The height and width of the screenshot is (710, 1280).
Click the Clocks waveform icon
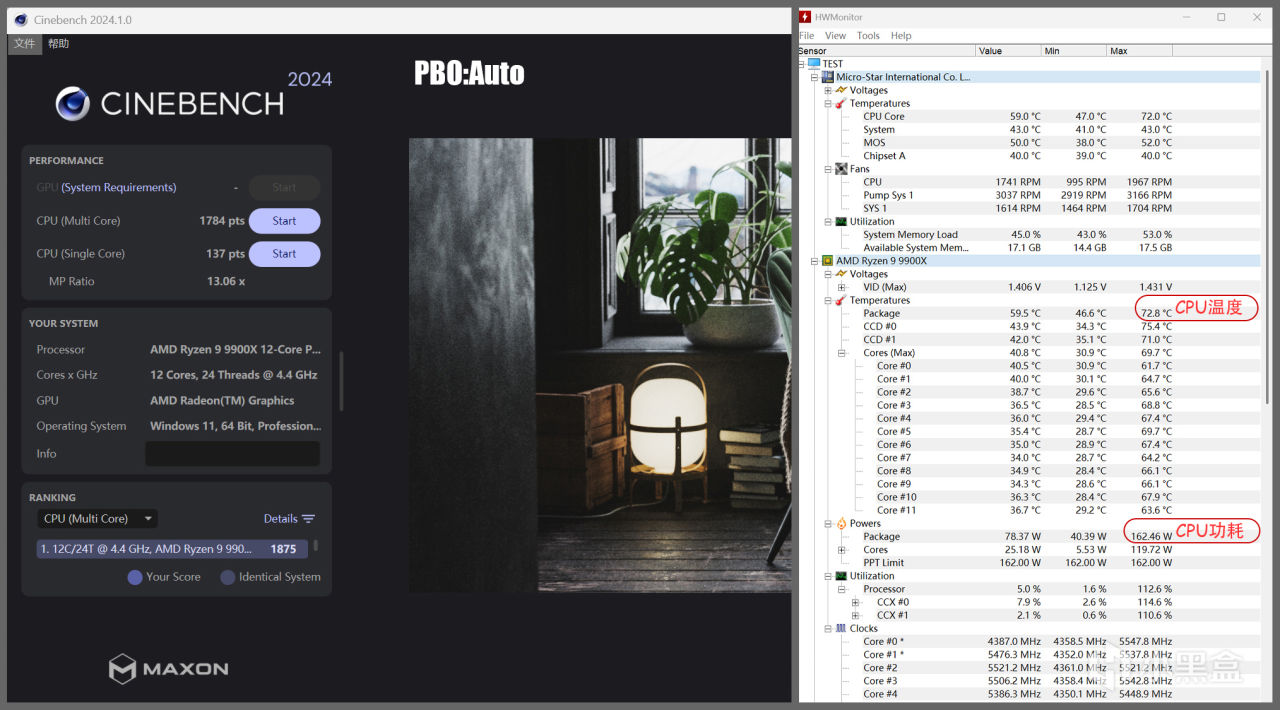[841, 628]
